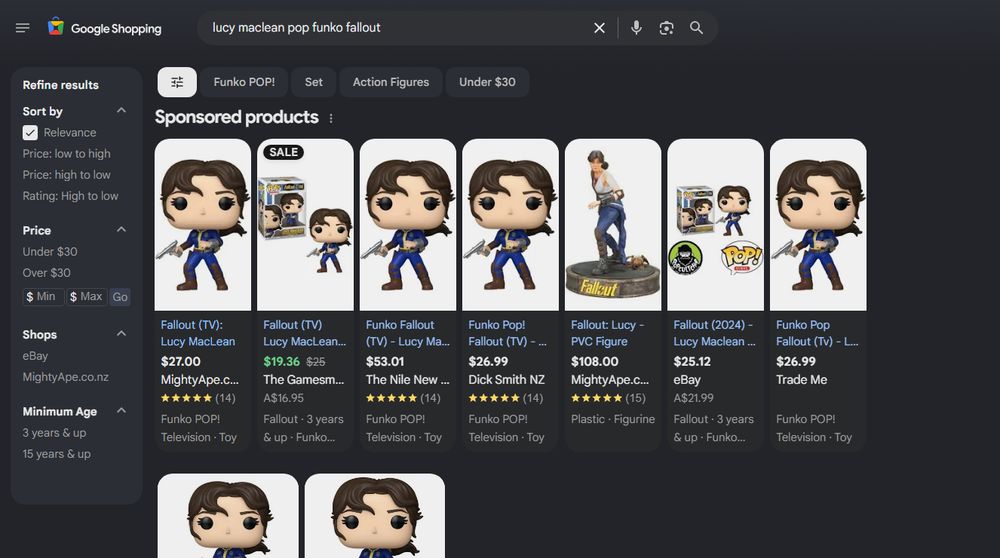Click the Min price input field
The width and height of the screenshot is (1000, 558).
point(43,297)
